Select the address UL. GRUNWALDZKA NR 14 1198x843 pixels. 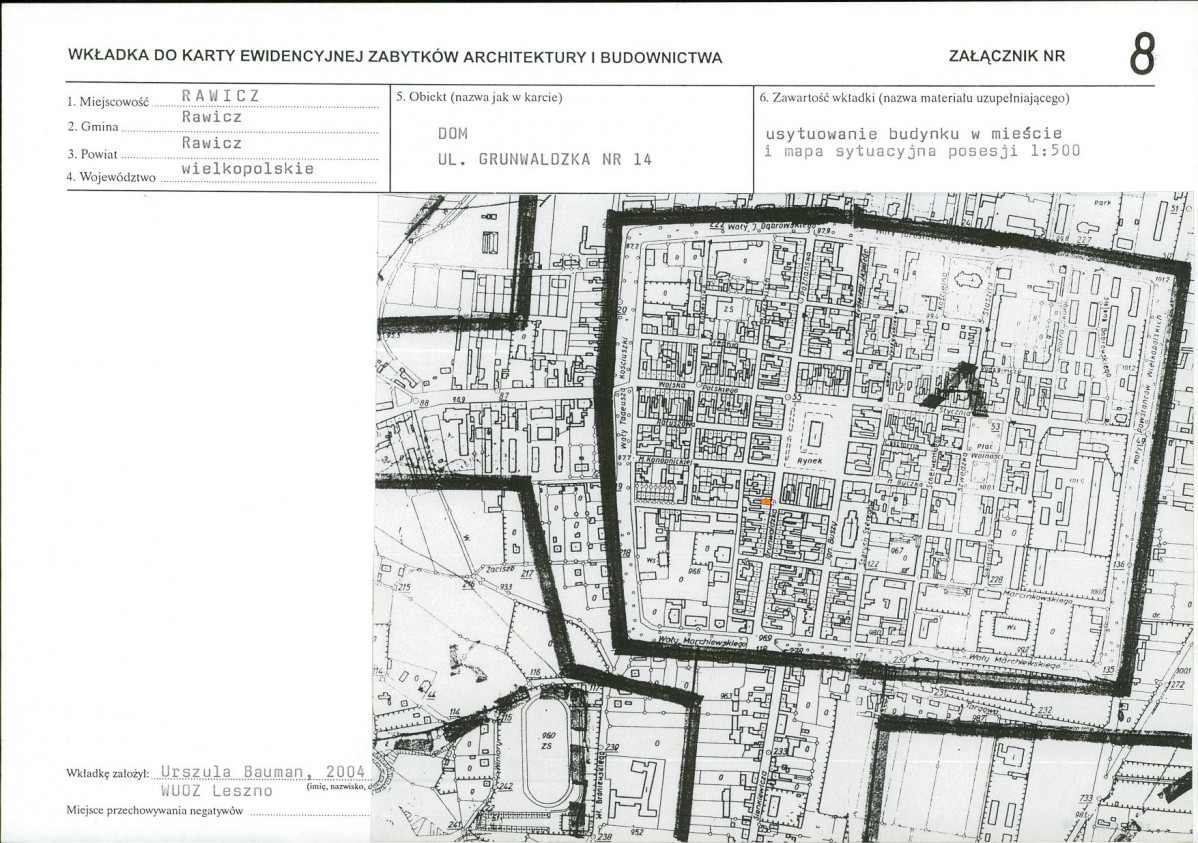click(x=544, y=159)
